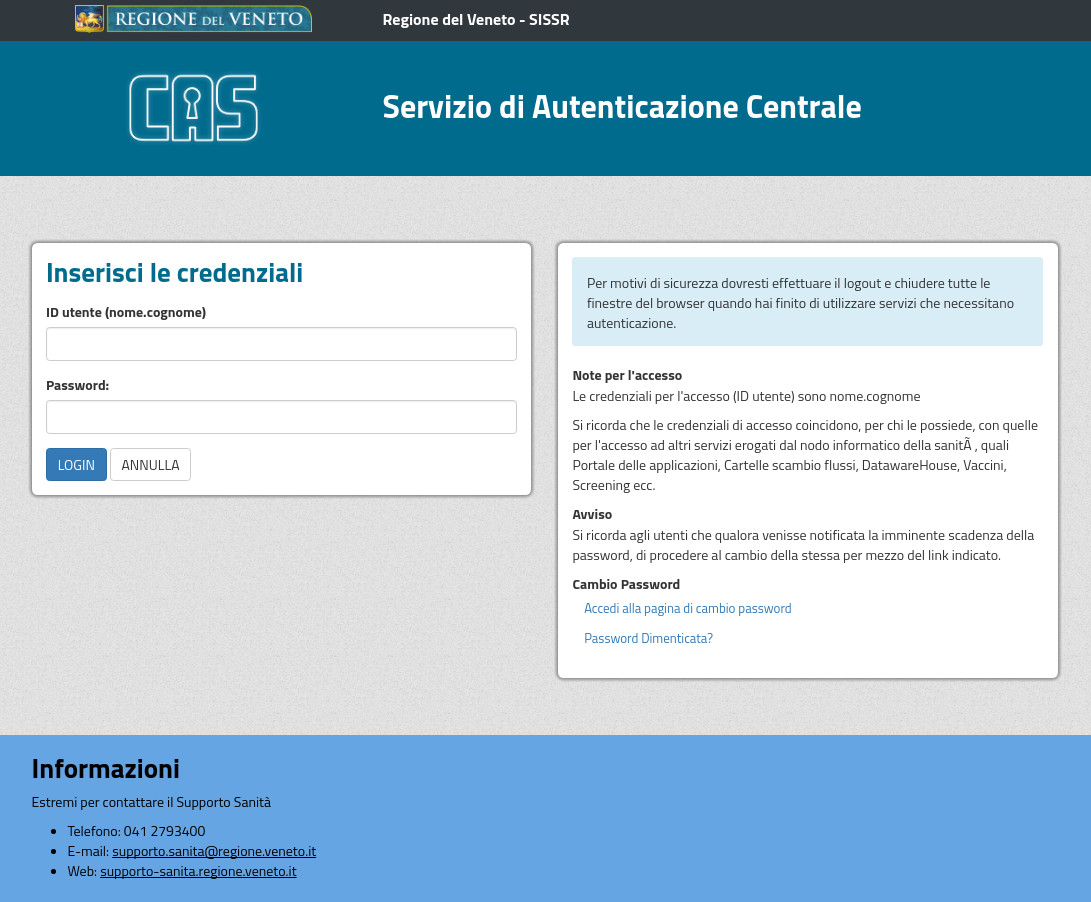Open the 'Password Dimenticata?' link

click(648, 638)
